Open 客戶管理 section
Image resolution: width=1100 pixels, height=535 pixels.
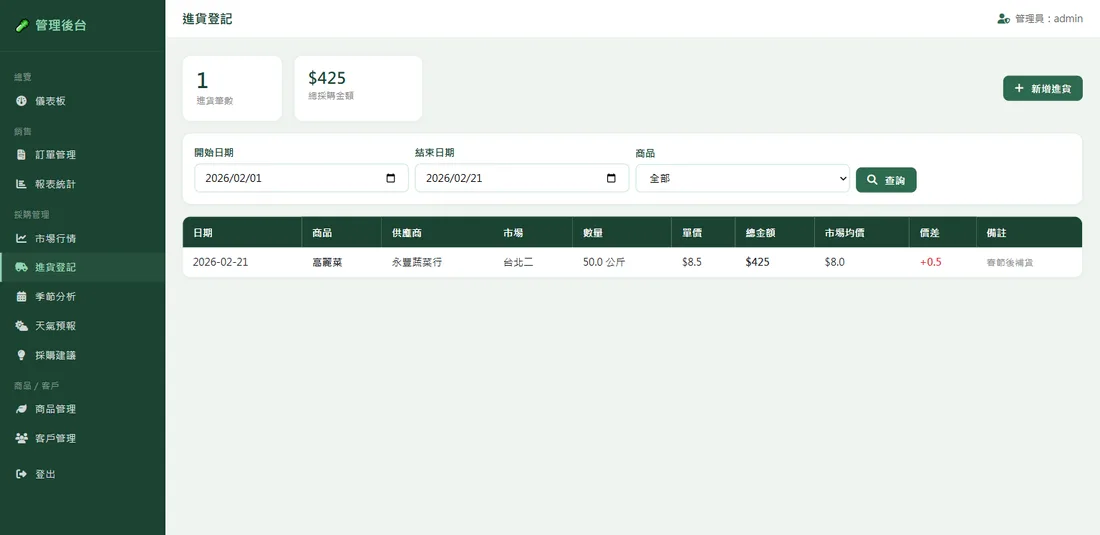point(83,438)
